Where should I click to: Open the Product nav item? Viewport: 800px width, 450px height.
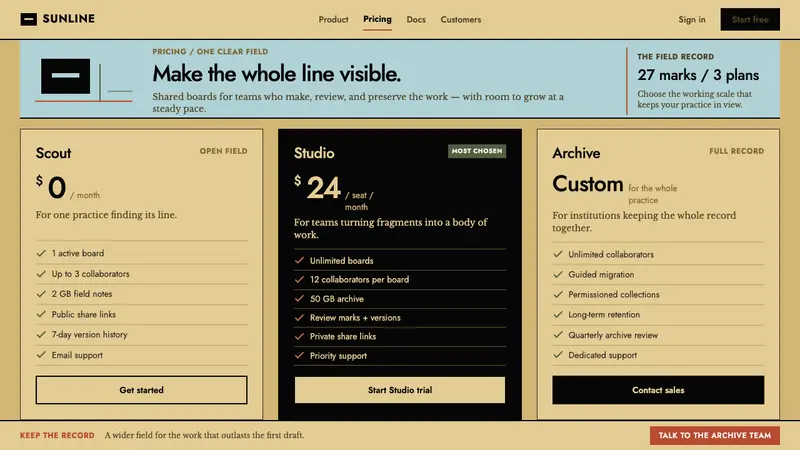(x=333, y=19)
